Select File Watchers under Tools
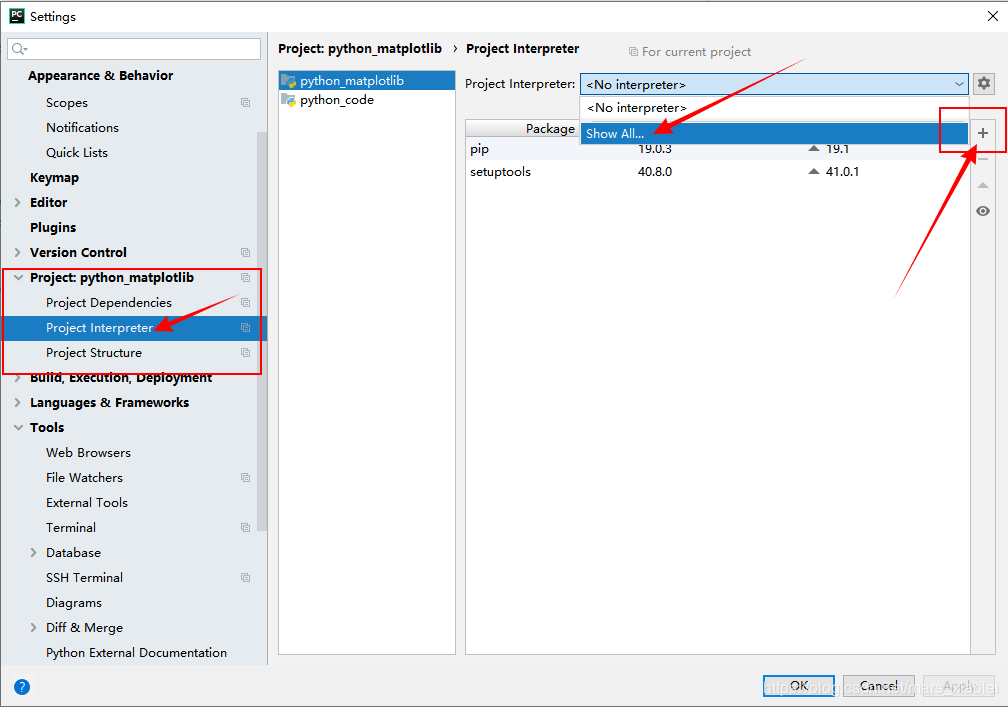 84,478
